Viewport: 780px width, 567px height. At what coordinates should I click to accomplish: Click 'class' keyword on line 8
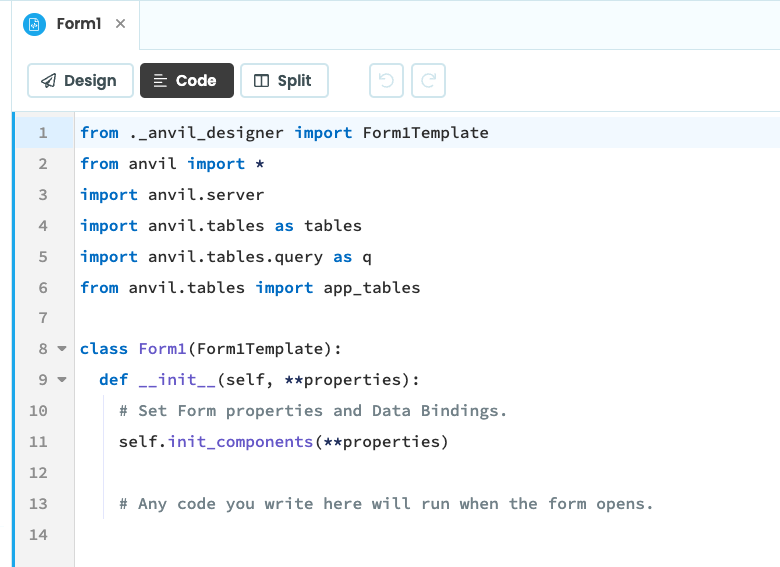pyautogui.click(x=104, y=349)
